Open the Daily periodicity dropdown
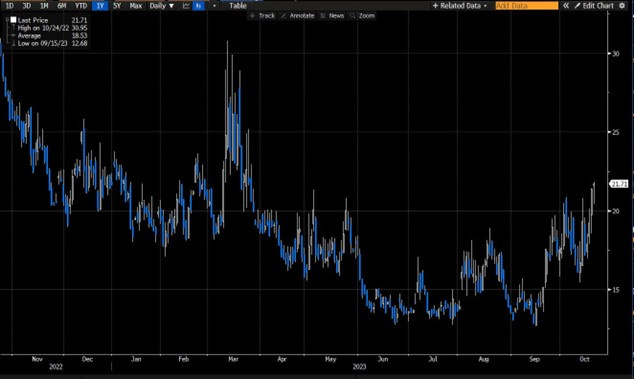Image resolution: width=634 pixels, height=379 pixels. tap(162, 6)
